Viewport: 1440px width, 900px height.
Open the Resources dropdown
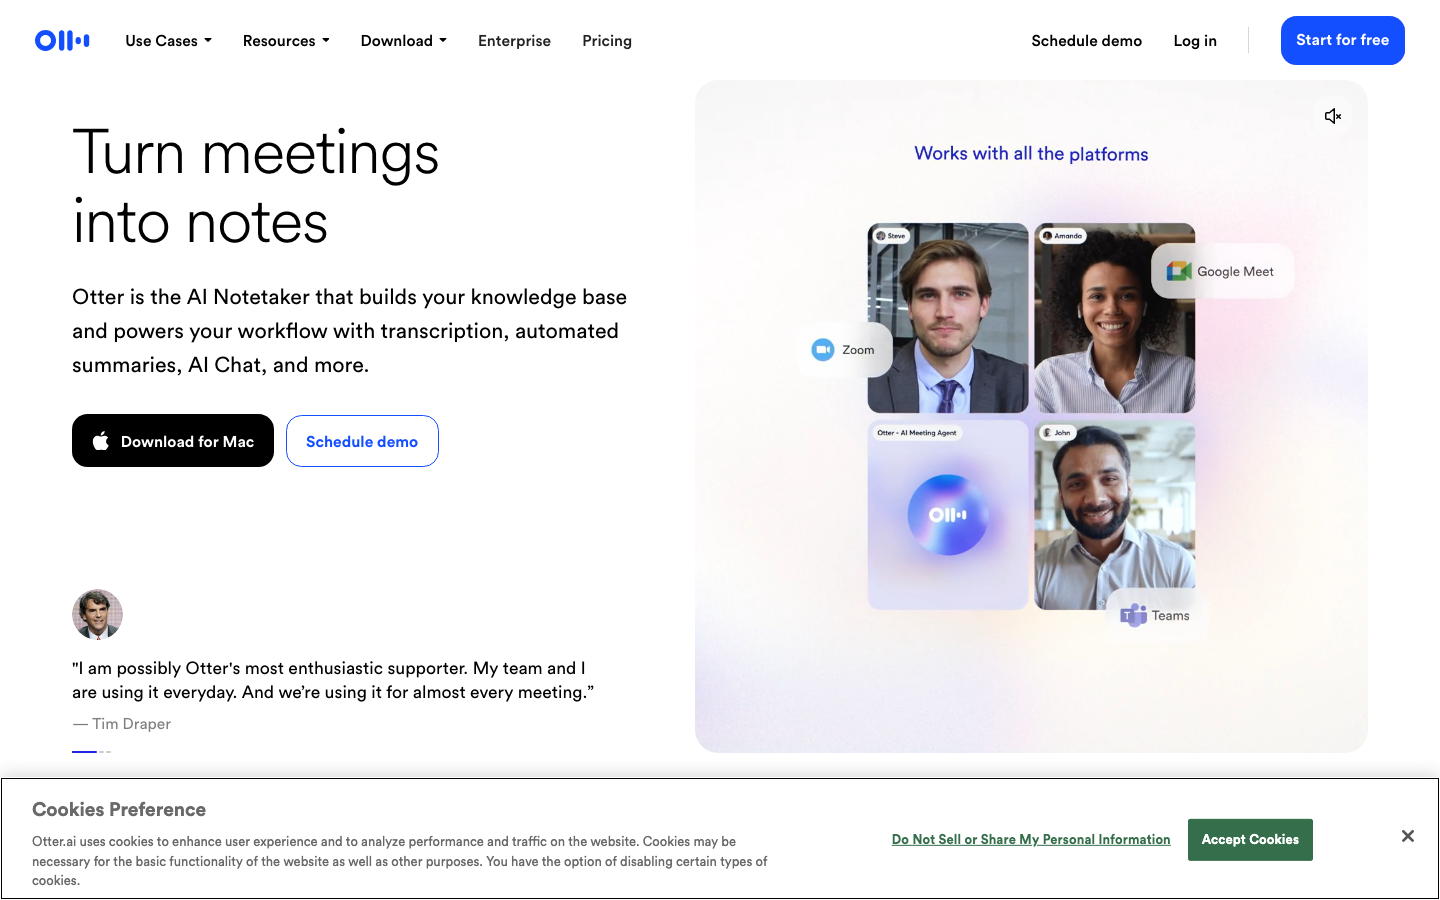(x=285, y=40)
